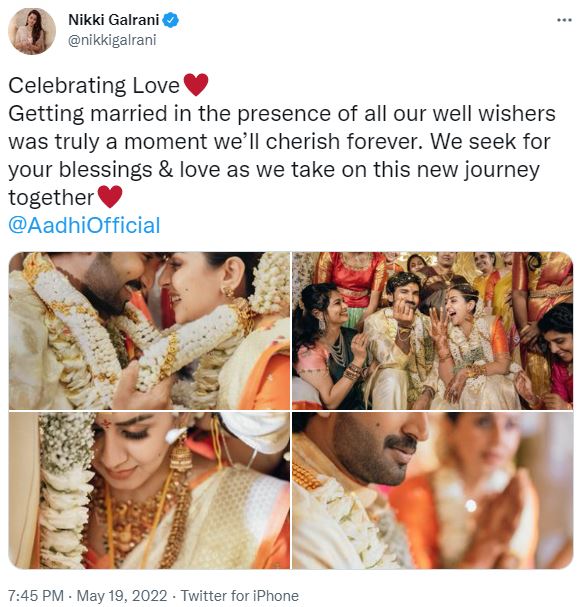The width and height of the screenshot is (579, 607).
Task: Open bottom-left bride closeup photo
Action: pos(149,490)
